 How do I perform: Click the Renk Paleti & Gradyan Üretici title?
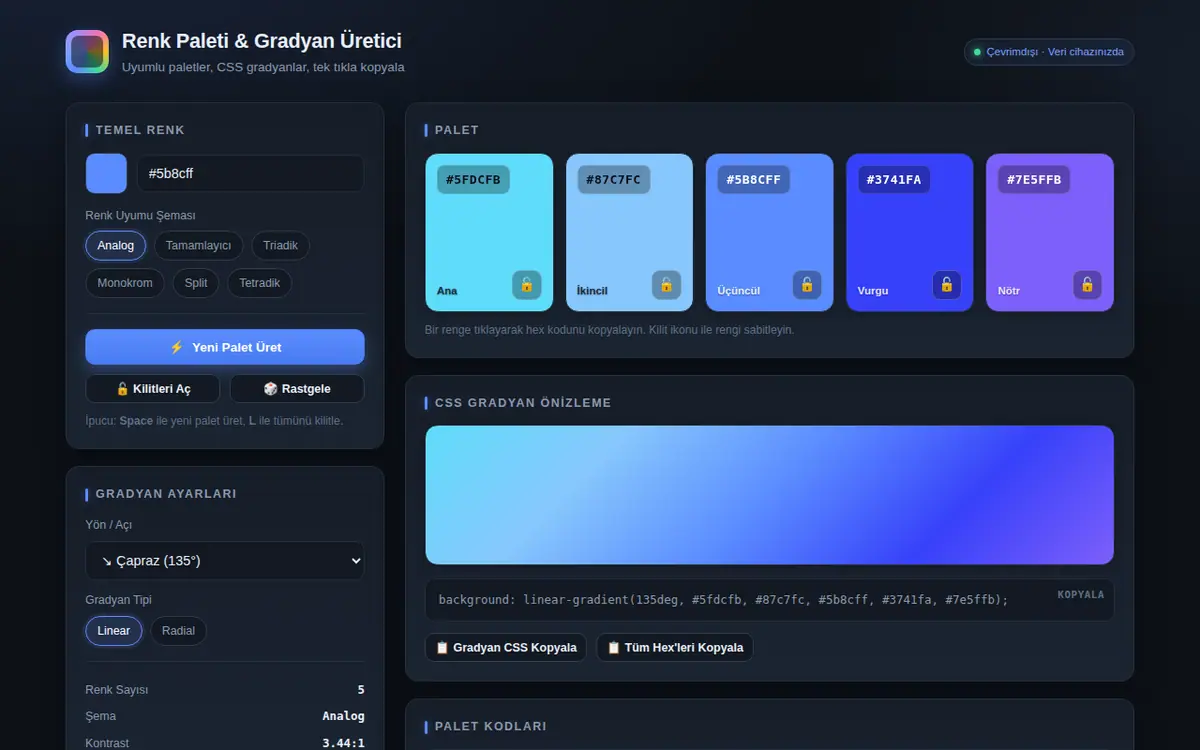tap(262, 41)
